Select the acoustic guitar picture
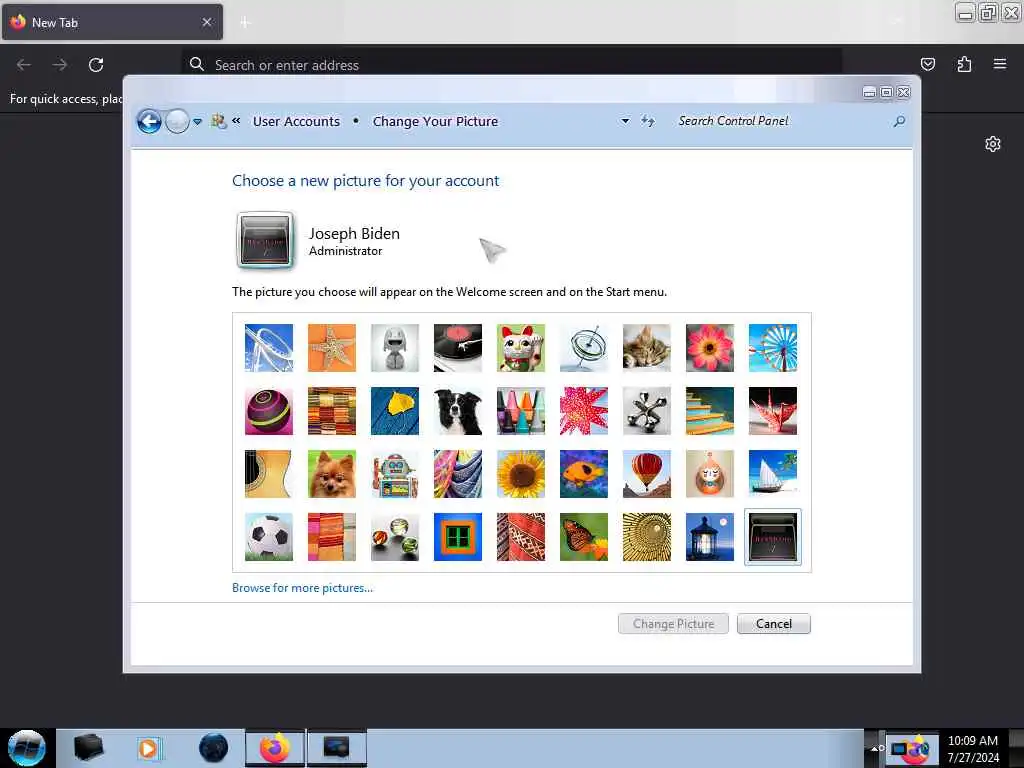This screenshot has width=1024, height=768. pos(269,474)
